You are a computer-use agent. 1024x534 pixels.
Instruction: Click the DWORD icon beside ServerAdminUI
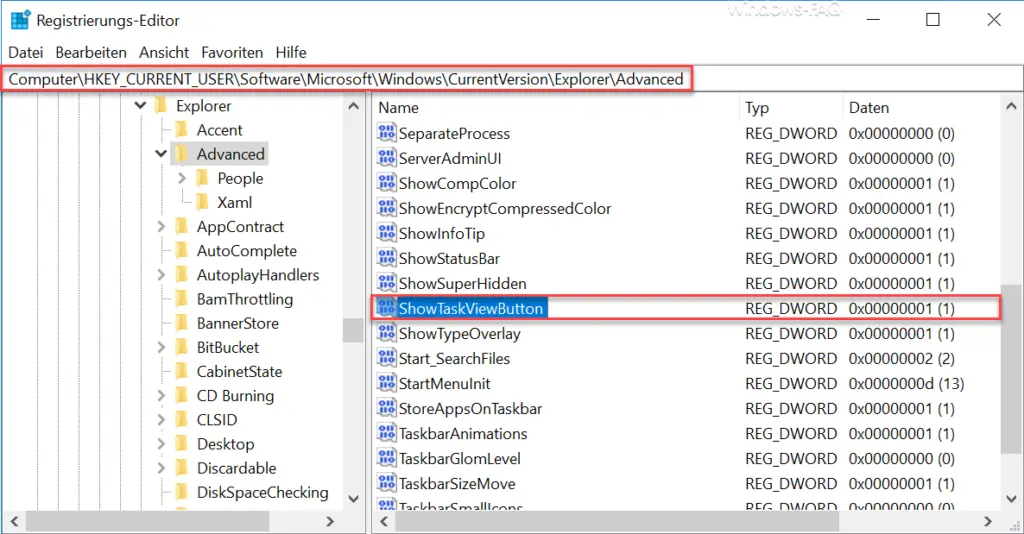[386, 157]
